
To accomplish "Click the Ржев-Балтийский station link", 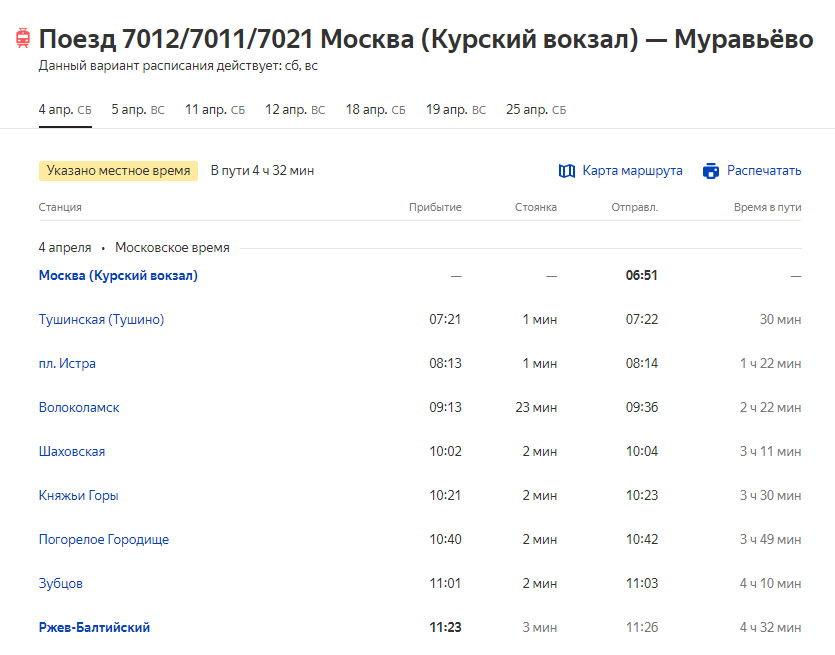I will 94,628.
